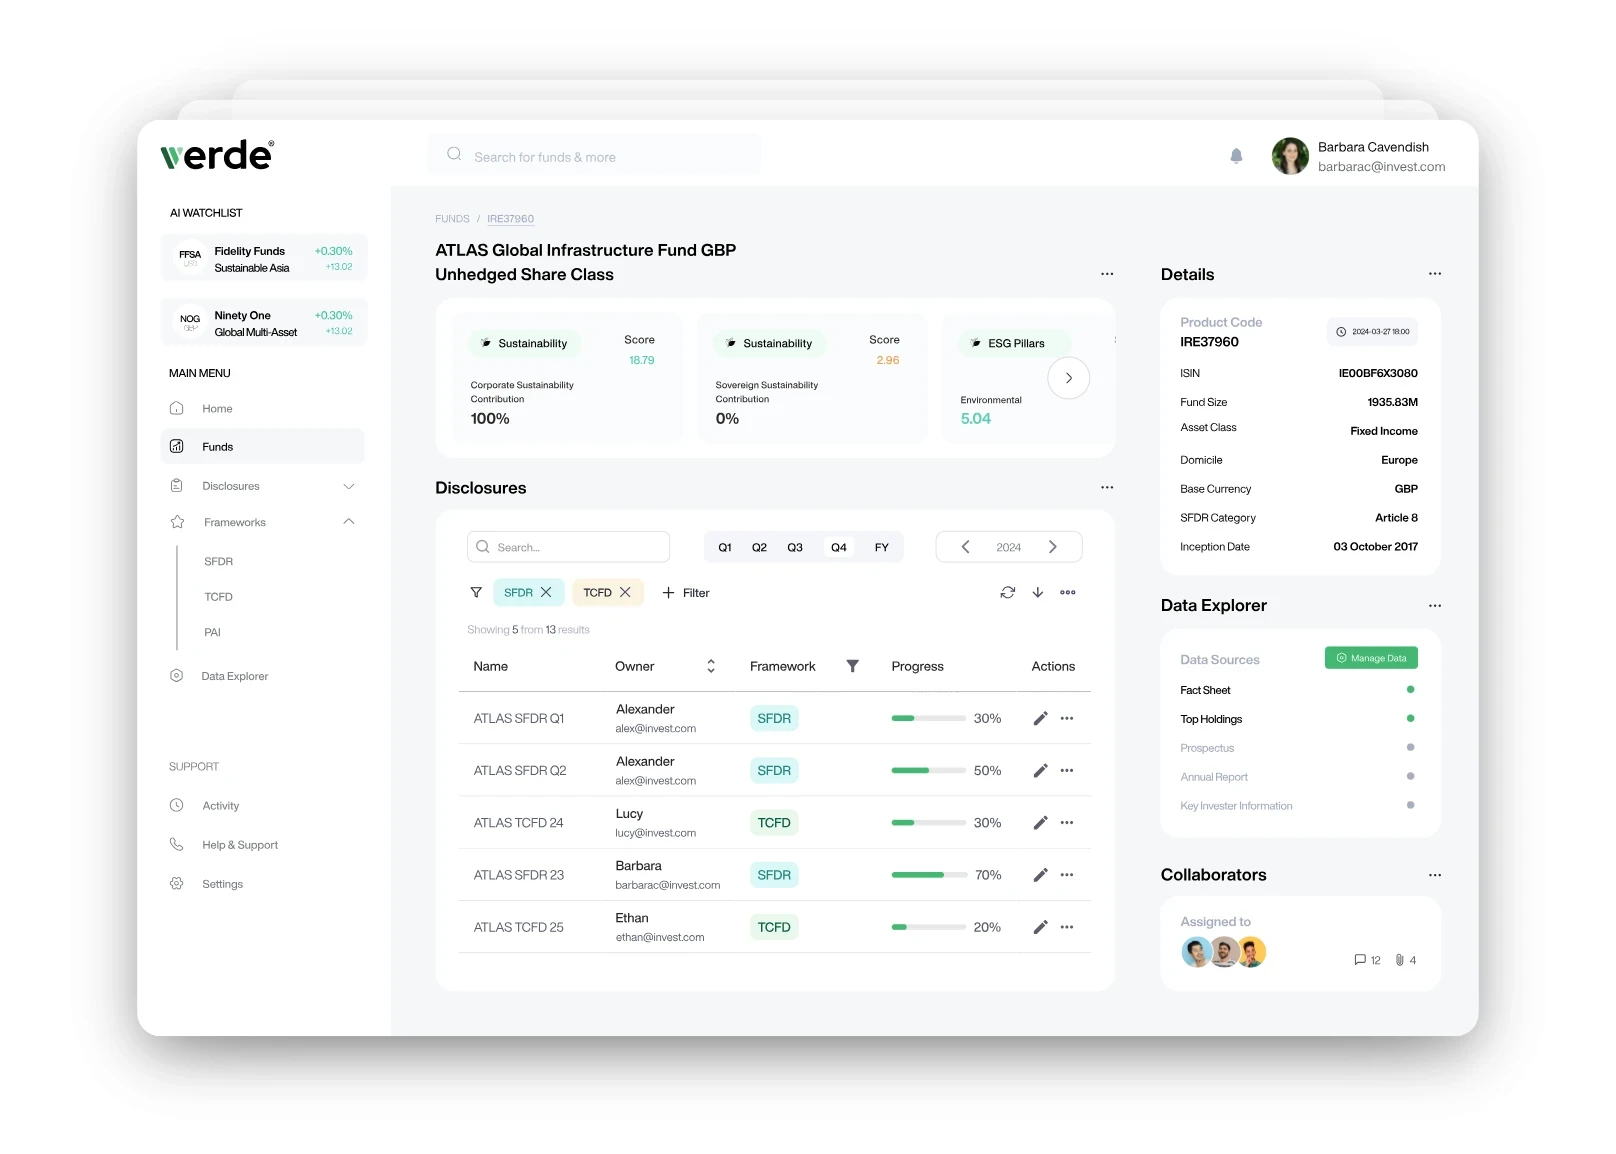Add a new Filter

pos(686,593)
